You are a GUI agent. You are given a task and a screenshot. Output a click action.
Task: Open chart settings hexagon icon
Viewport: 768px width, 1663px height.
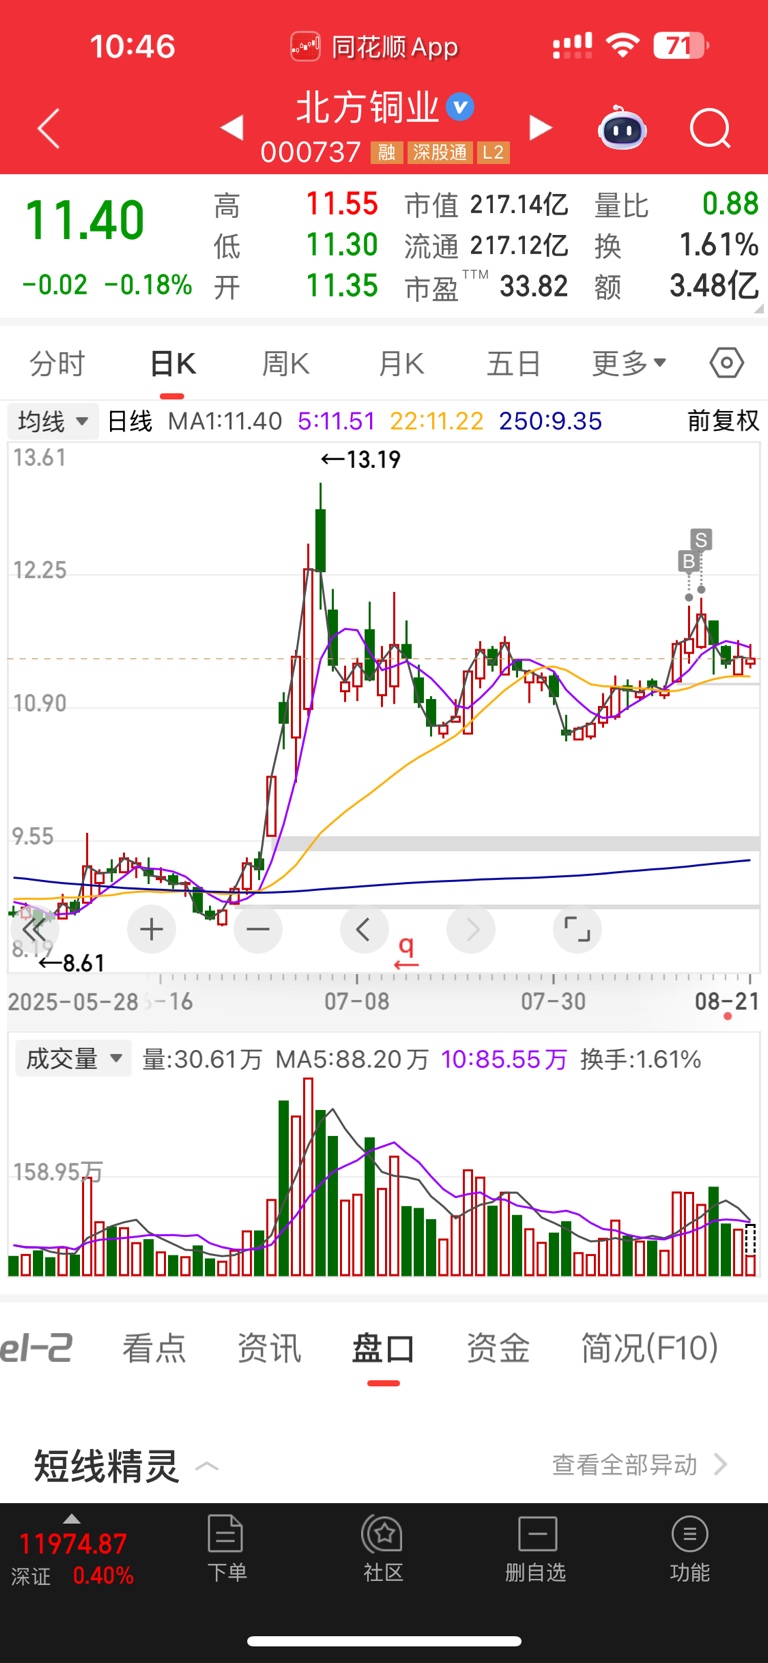(x=727, y=363)
